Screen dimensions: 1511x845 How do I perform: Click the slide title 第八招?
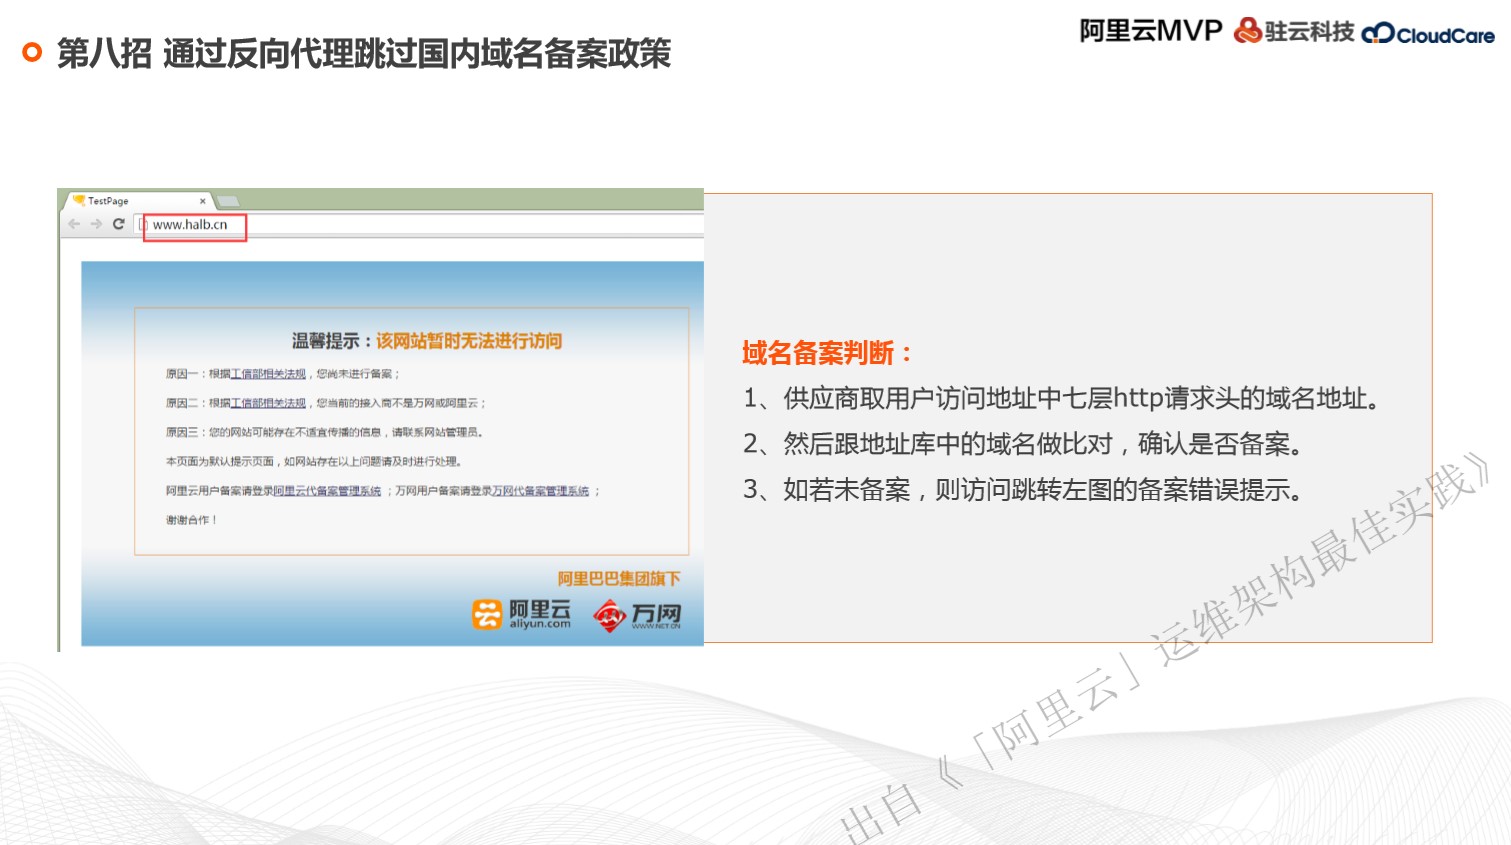coord(364,53)
